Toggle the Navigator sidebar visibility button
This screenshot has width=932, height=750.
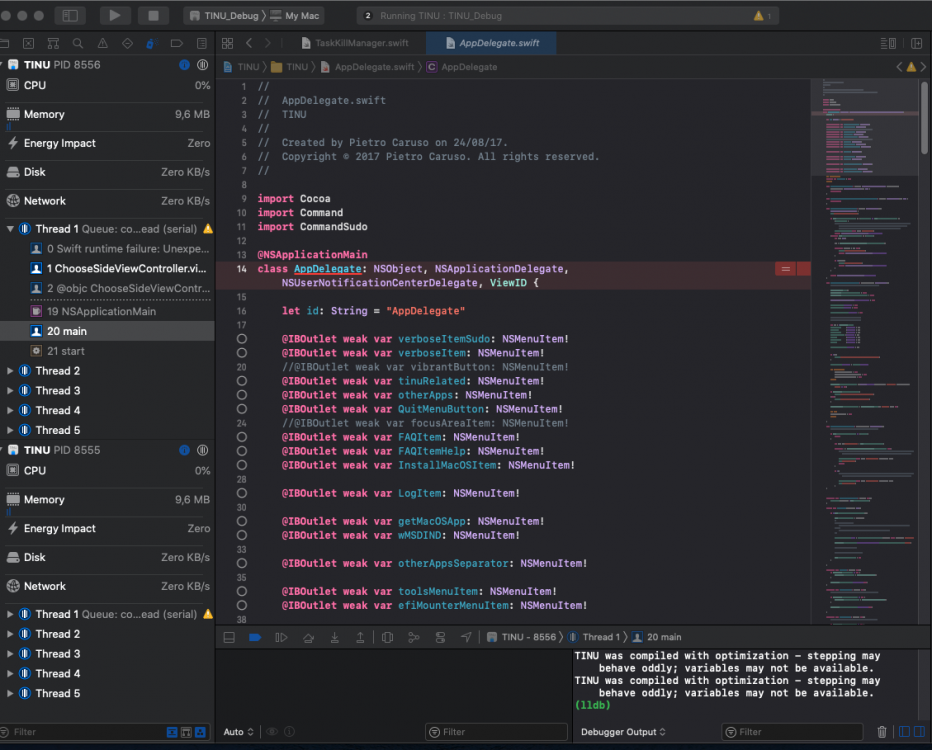click(x=70, y=16)
